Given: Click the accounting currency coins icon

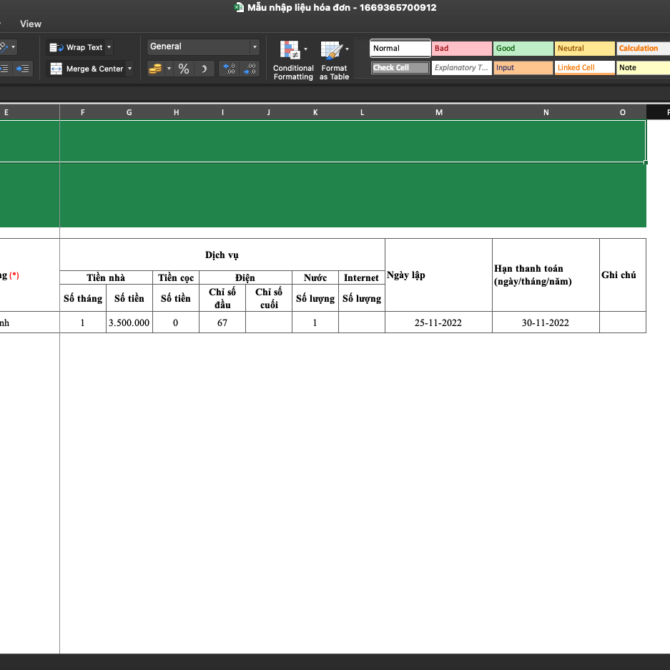Looking at the screenshot, I should 155,69.
